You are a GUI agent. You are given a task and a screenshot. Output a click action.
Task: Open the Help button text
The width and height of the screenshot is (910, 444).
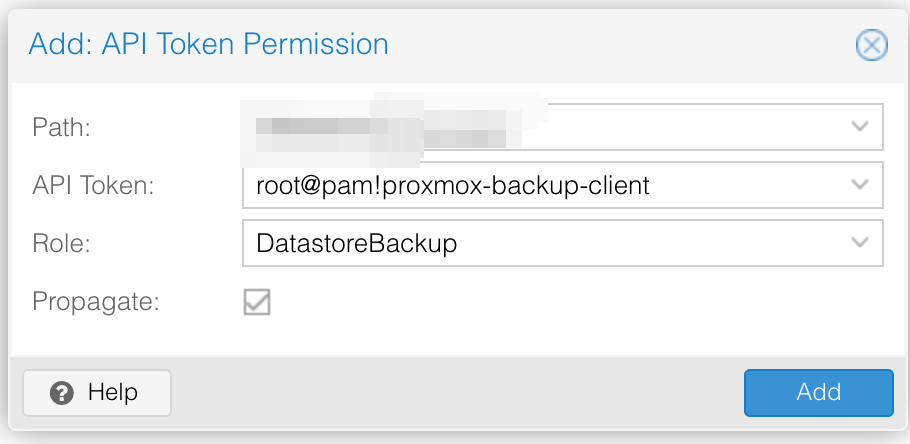click(x=113, y=393)
